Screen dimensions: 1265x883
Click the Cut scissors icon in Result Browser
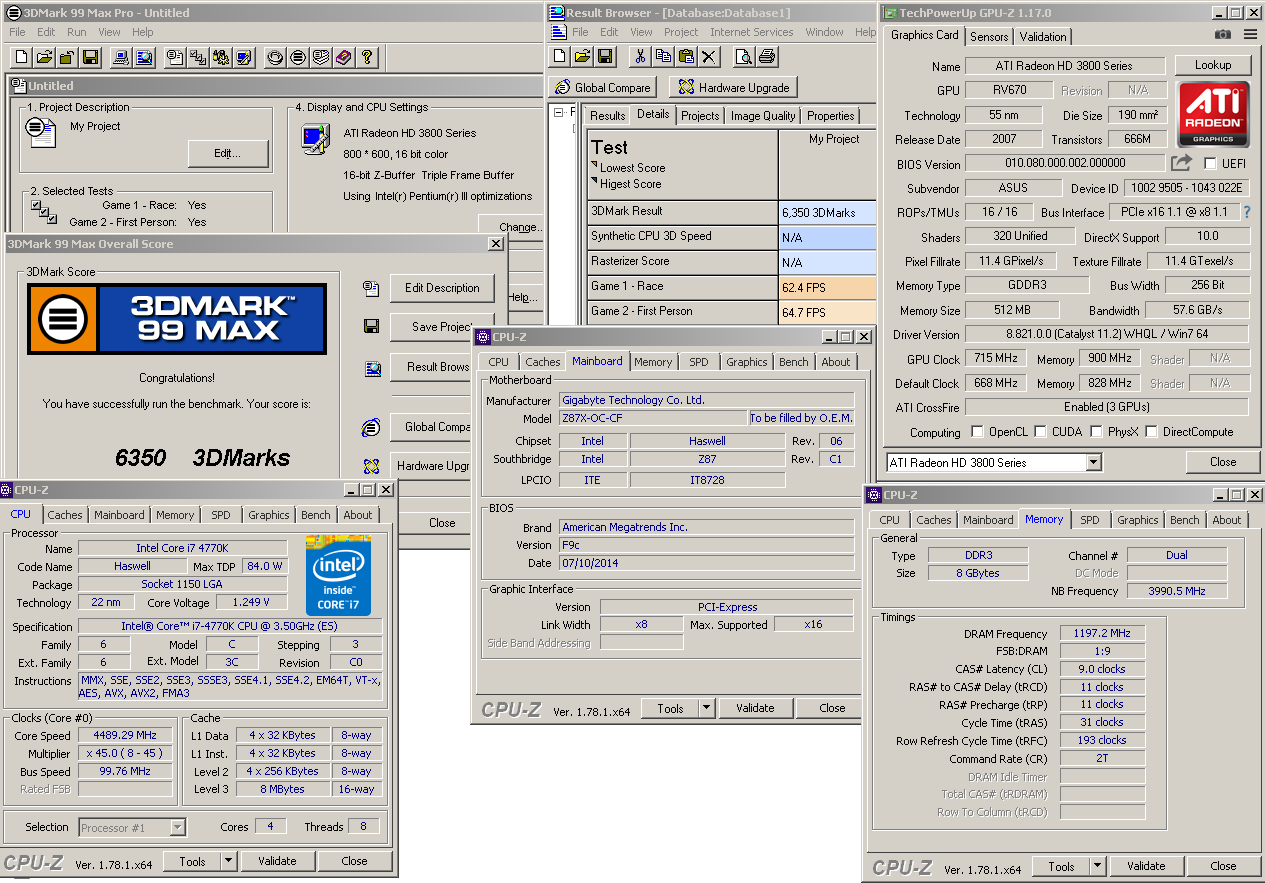640,56
